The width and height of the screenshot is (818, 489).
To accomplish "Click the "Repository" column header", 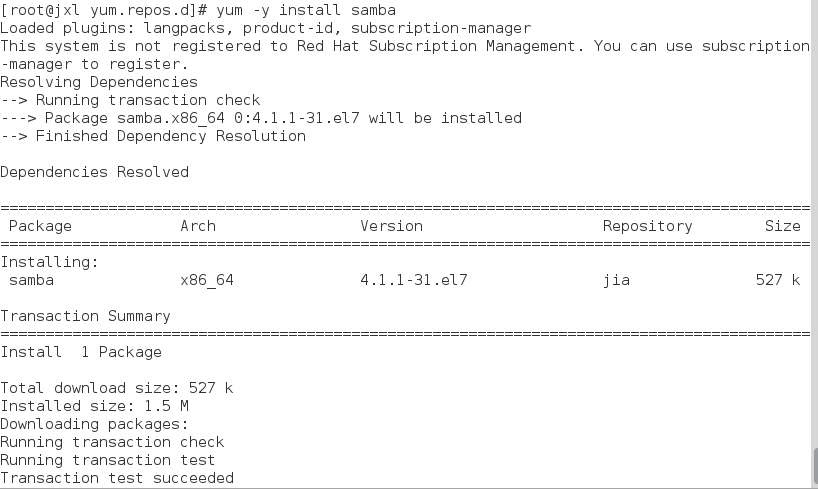I will pyautogui.click(x=647, y=226).
